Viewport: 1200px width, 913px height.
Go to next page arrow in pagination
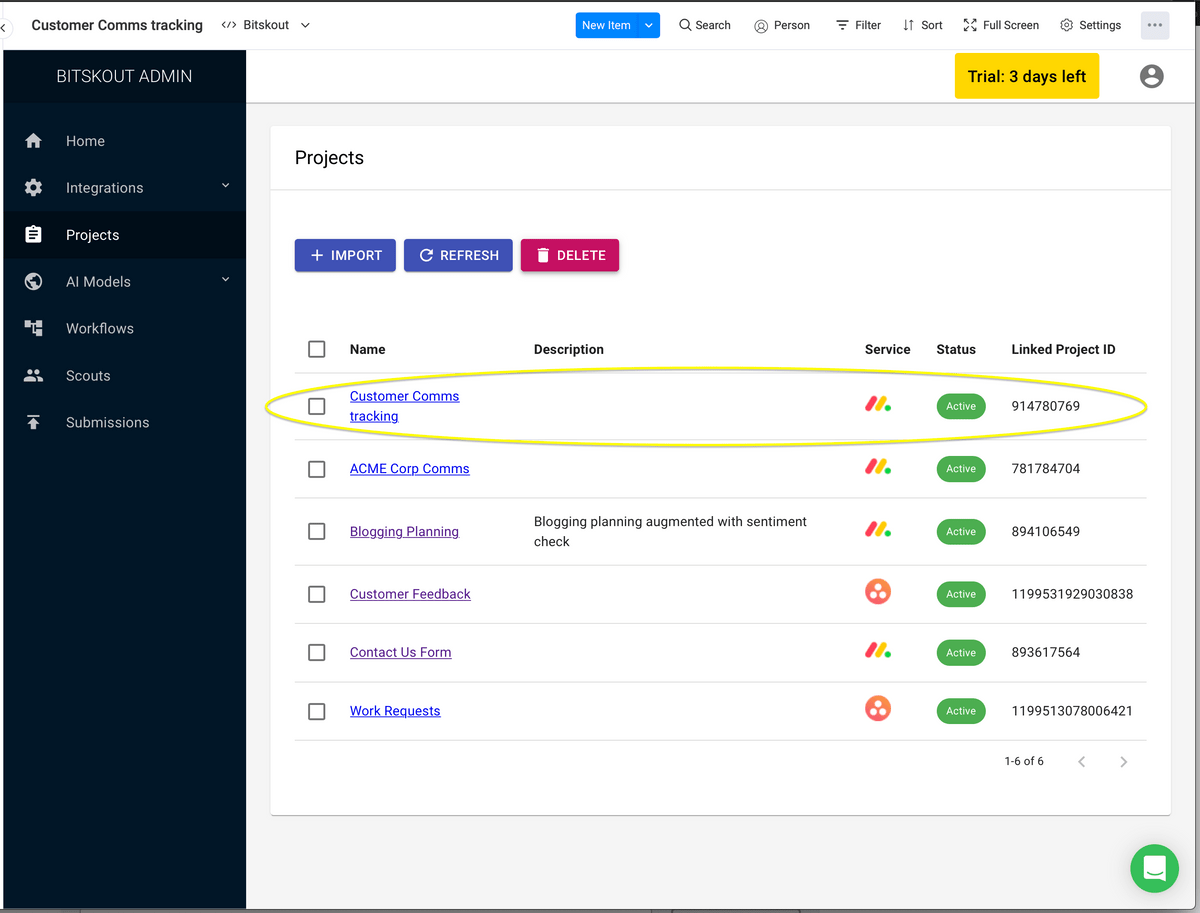[1123, 762]
